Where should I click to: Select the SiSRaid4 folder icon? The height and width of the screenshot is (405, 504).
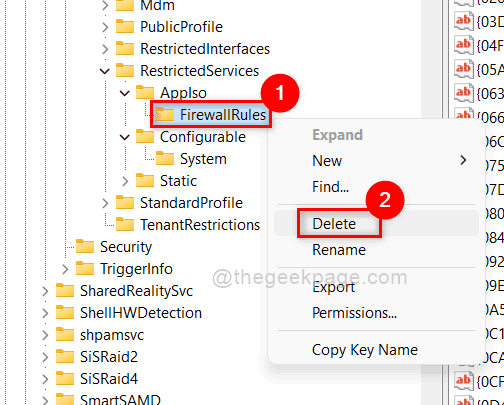pyautogui.click(x=65, y=378)
